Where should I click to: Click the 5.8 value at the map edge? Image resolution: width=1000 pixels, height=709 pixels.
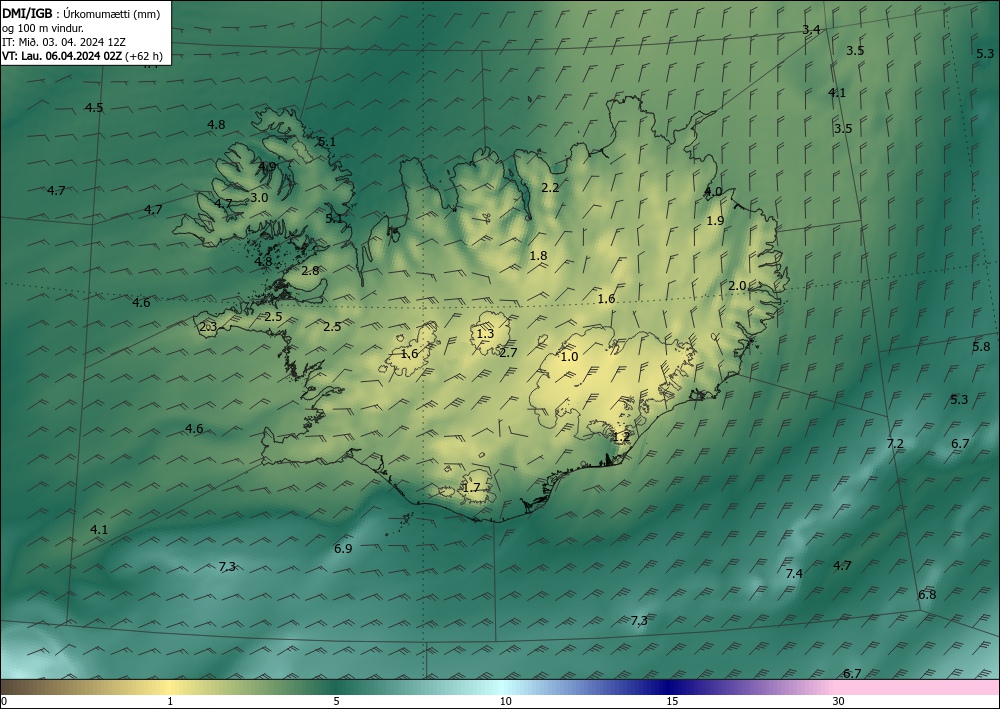click(x=981, y=346)
